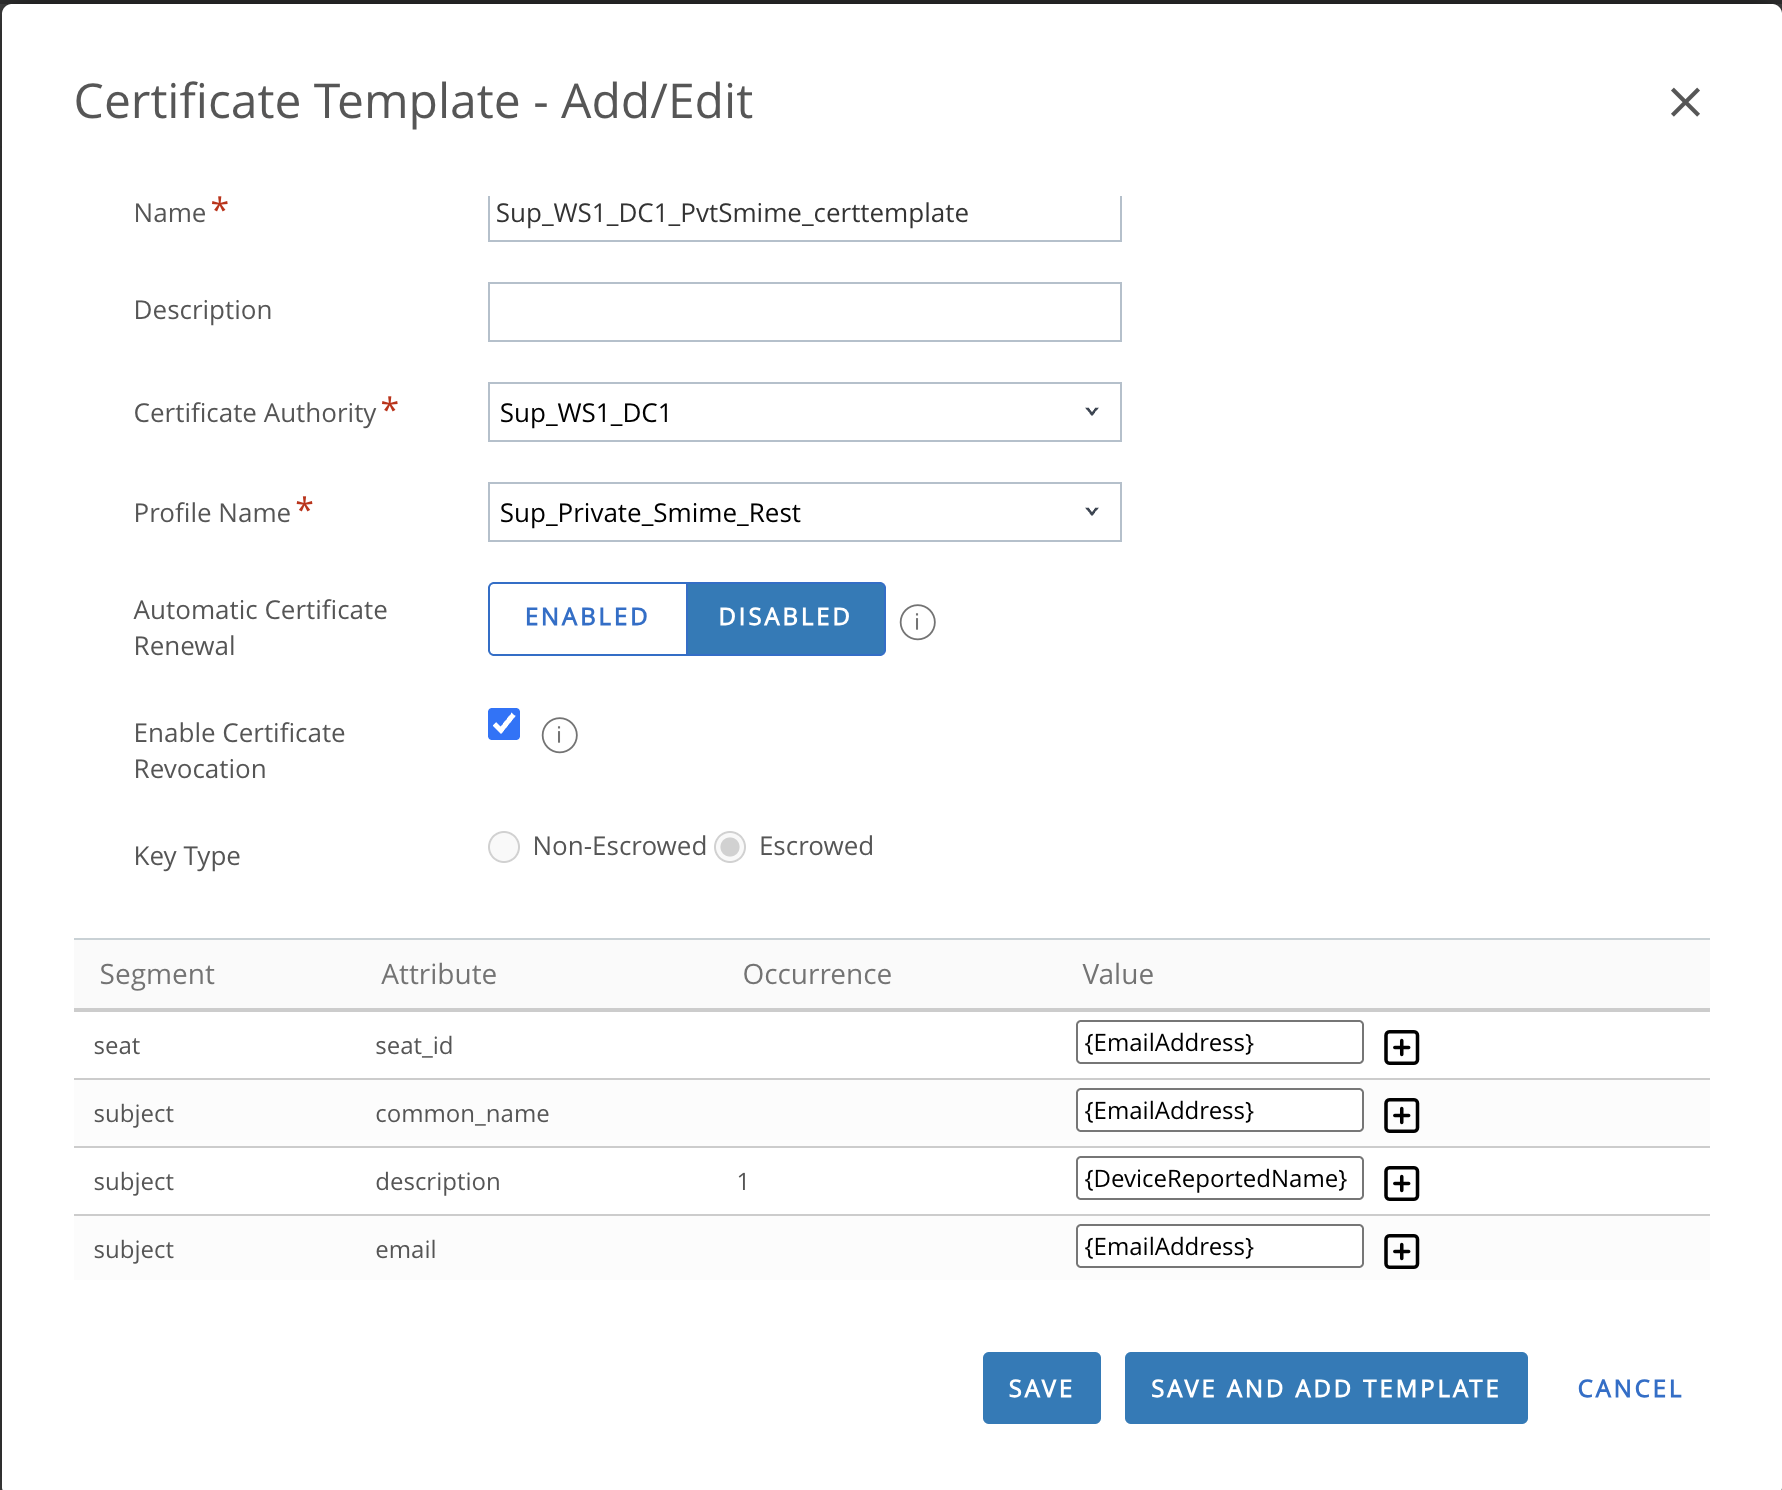The width and height of the screenshot is (1782, 1490).
Task: Cancel the template editing
Action: [1629, 1388]
